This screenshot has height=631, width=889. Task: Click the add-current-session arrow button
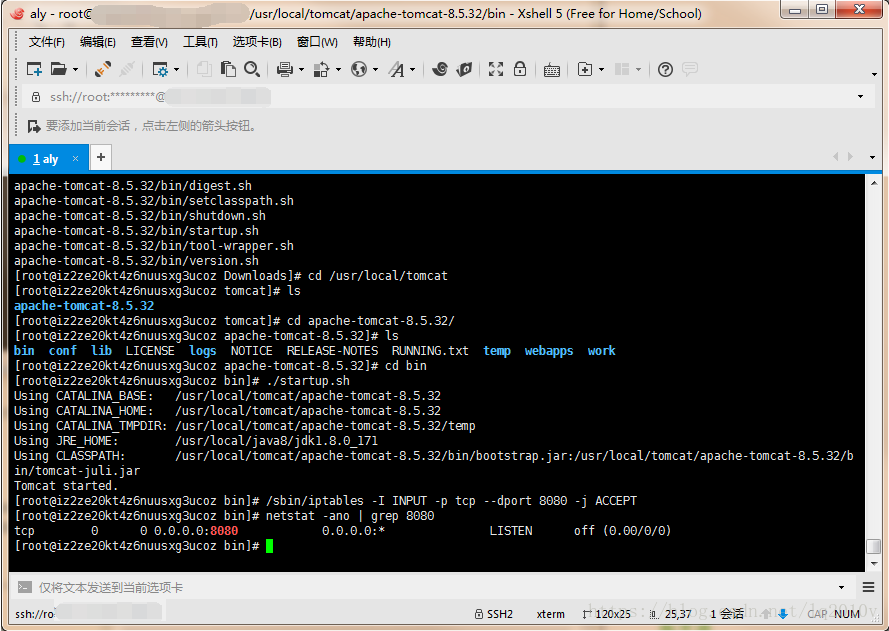(34, 126)
